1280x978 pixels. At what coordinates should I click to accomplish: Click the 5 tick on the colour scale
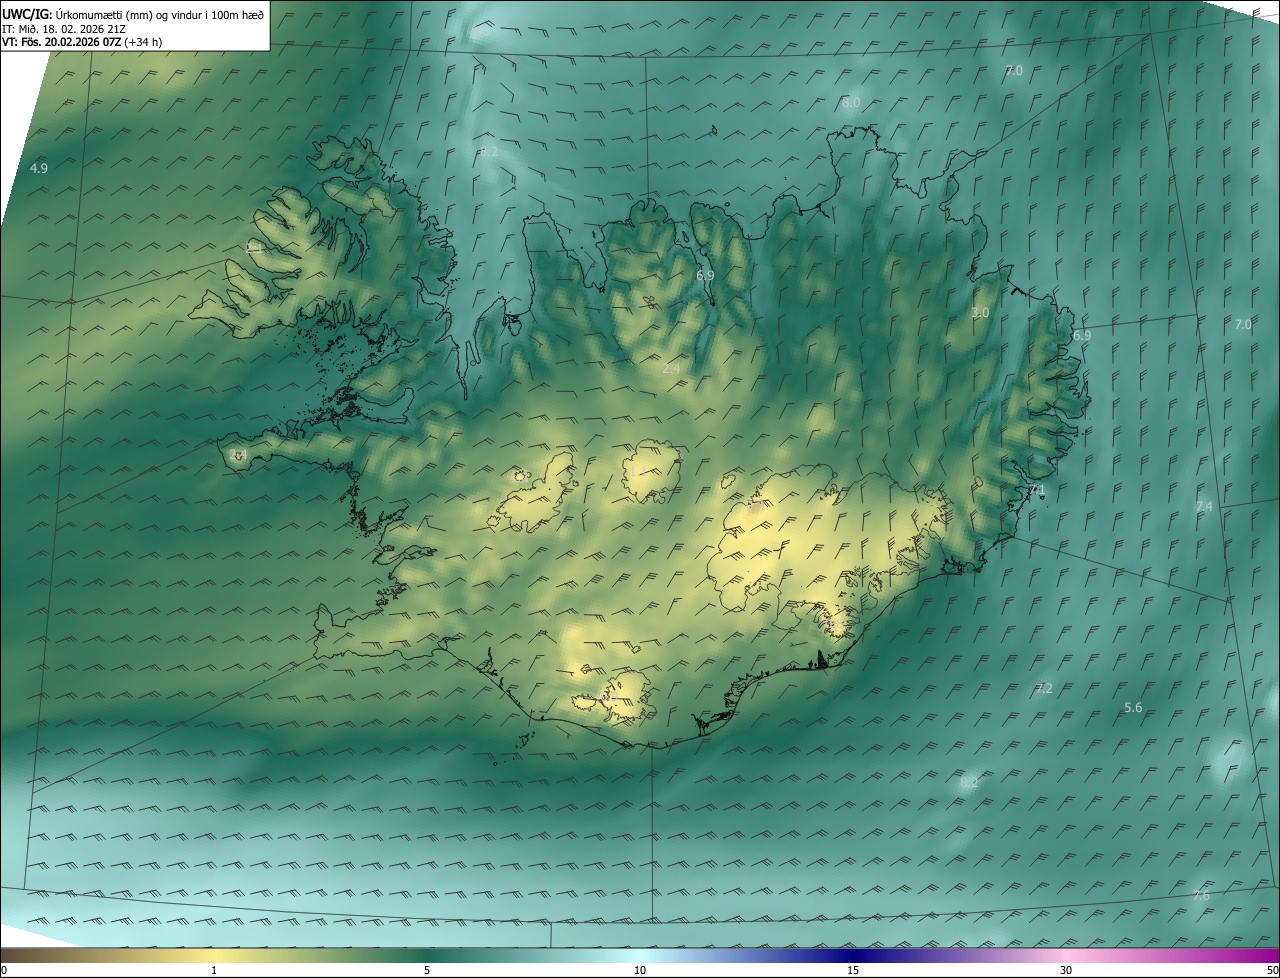click(427, 970)
